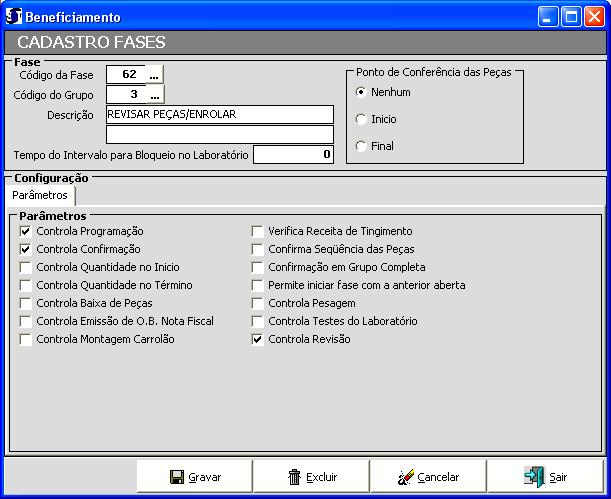The image size is (611, 499).
Task: Switch to the Parâmetros tab
Action: pyautogui.click(x=40, y=195)
